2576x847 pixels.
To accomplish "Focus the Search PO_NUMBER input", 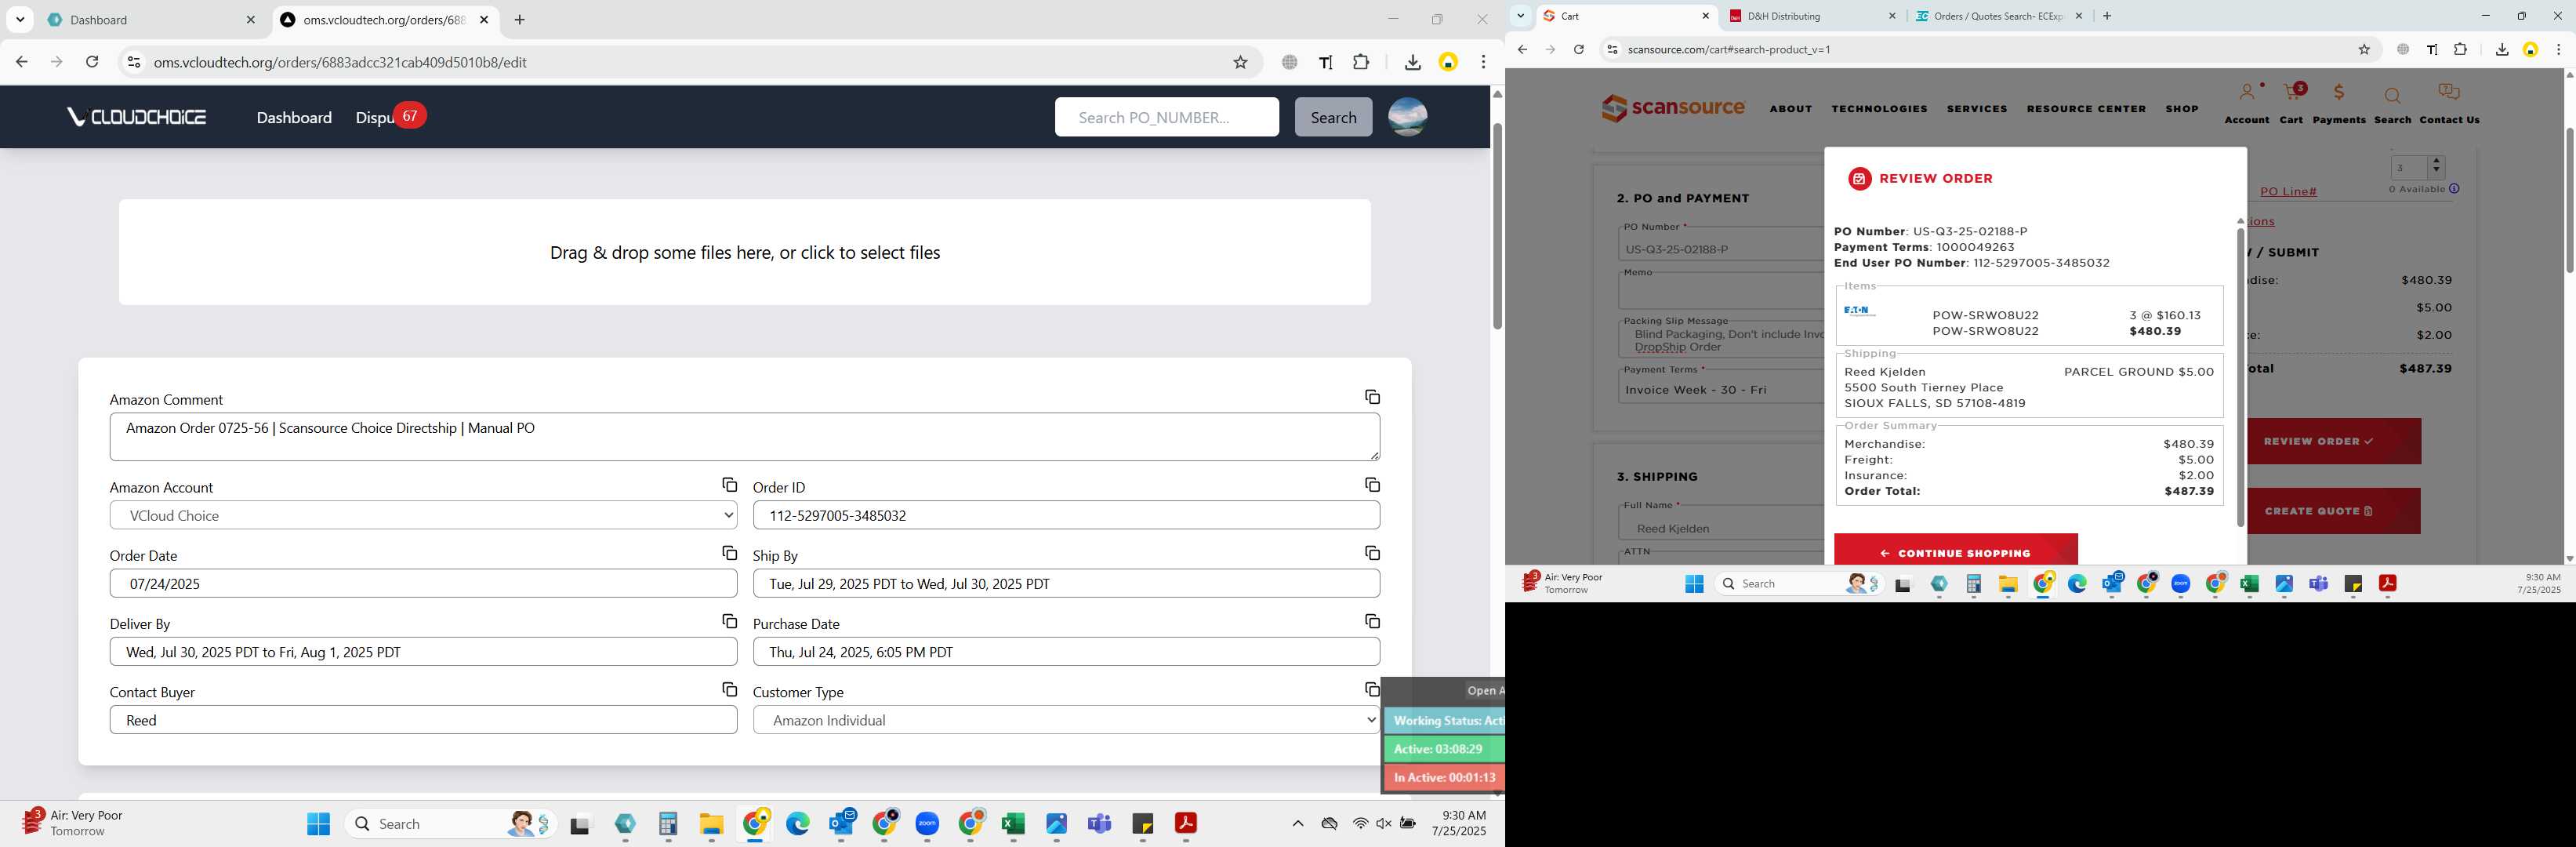I will (1166, 117).
